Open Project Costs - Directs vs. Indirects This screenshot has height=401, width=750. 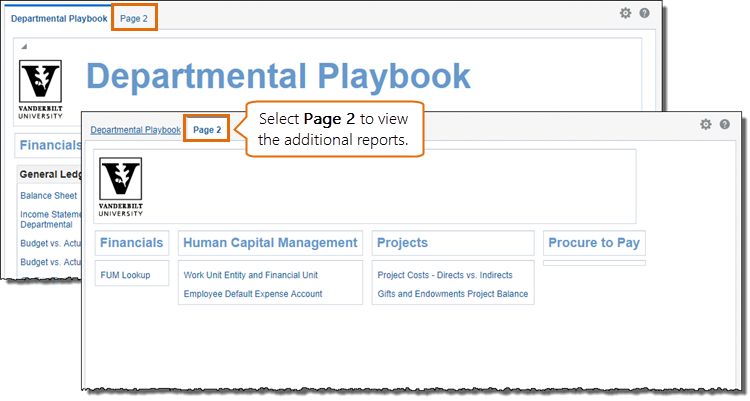click(445, 275)
